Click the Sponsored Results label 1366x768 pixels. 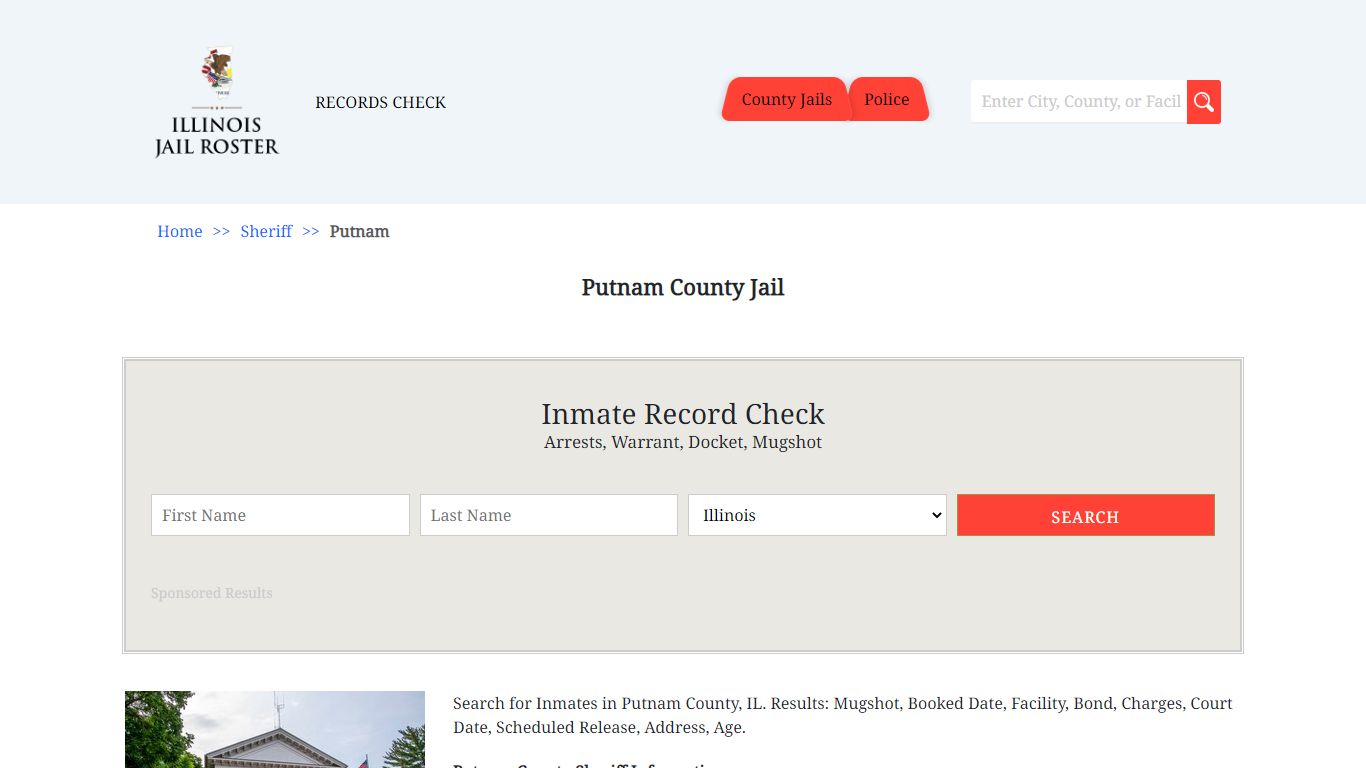212,593
